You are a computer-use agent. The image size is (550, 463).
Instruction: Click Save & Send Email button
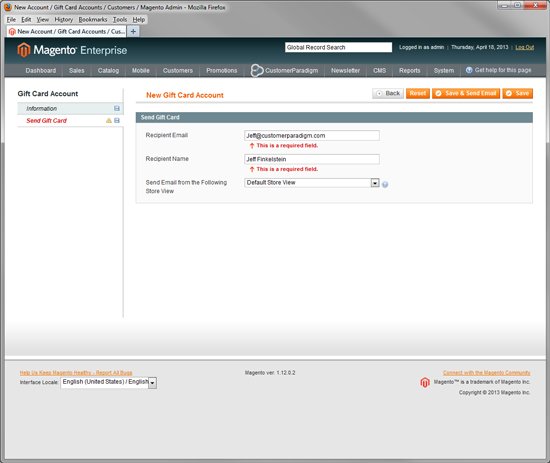click(x=466, y=93)
